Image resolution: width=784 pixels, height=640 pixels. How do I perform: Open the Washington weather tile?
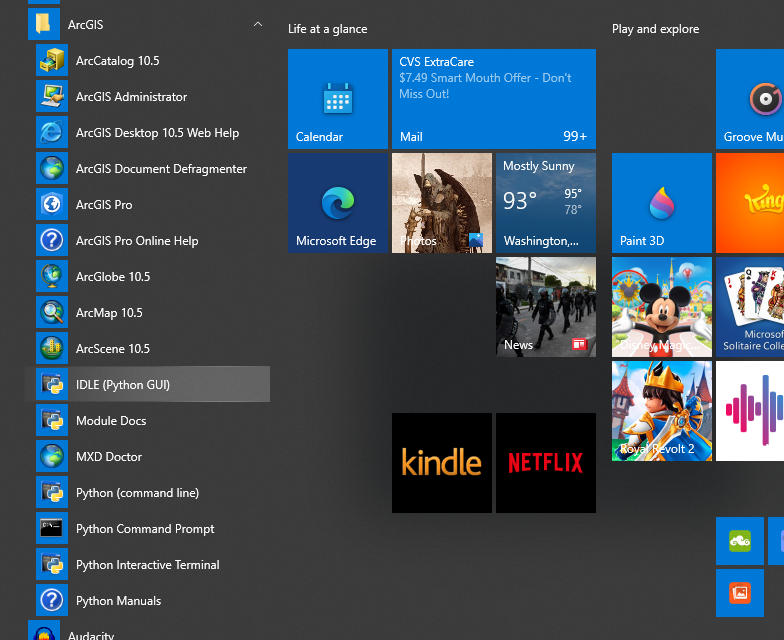click(x=546, y=203)
